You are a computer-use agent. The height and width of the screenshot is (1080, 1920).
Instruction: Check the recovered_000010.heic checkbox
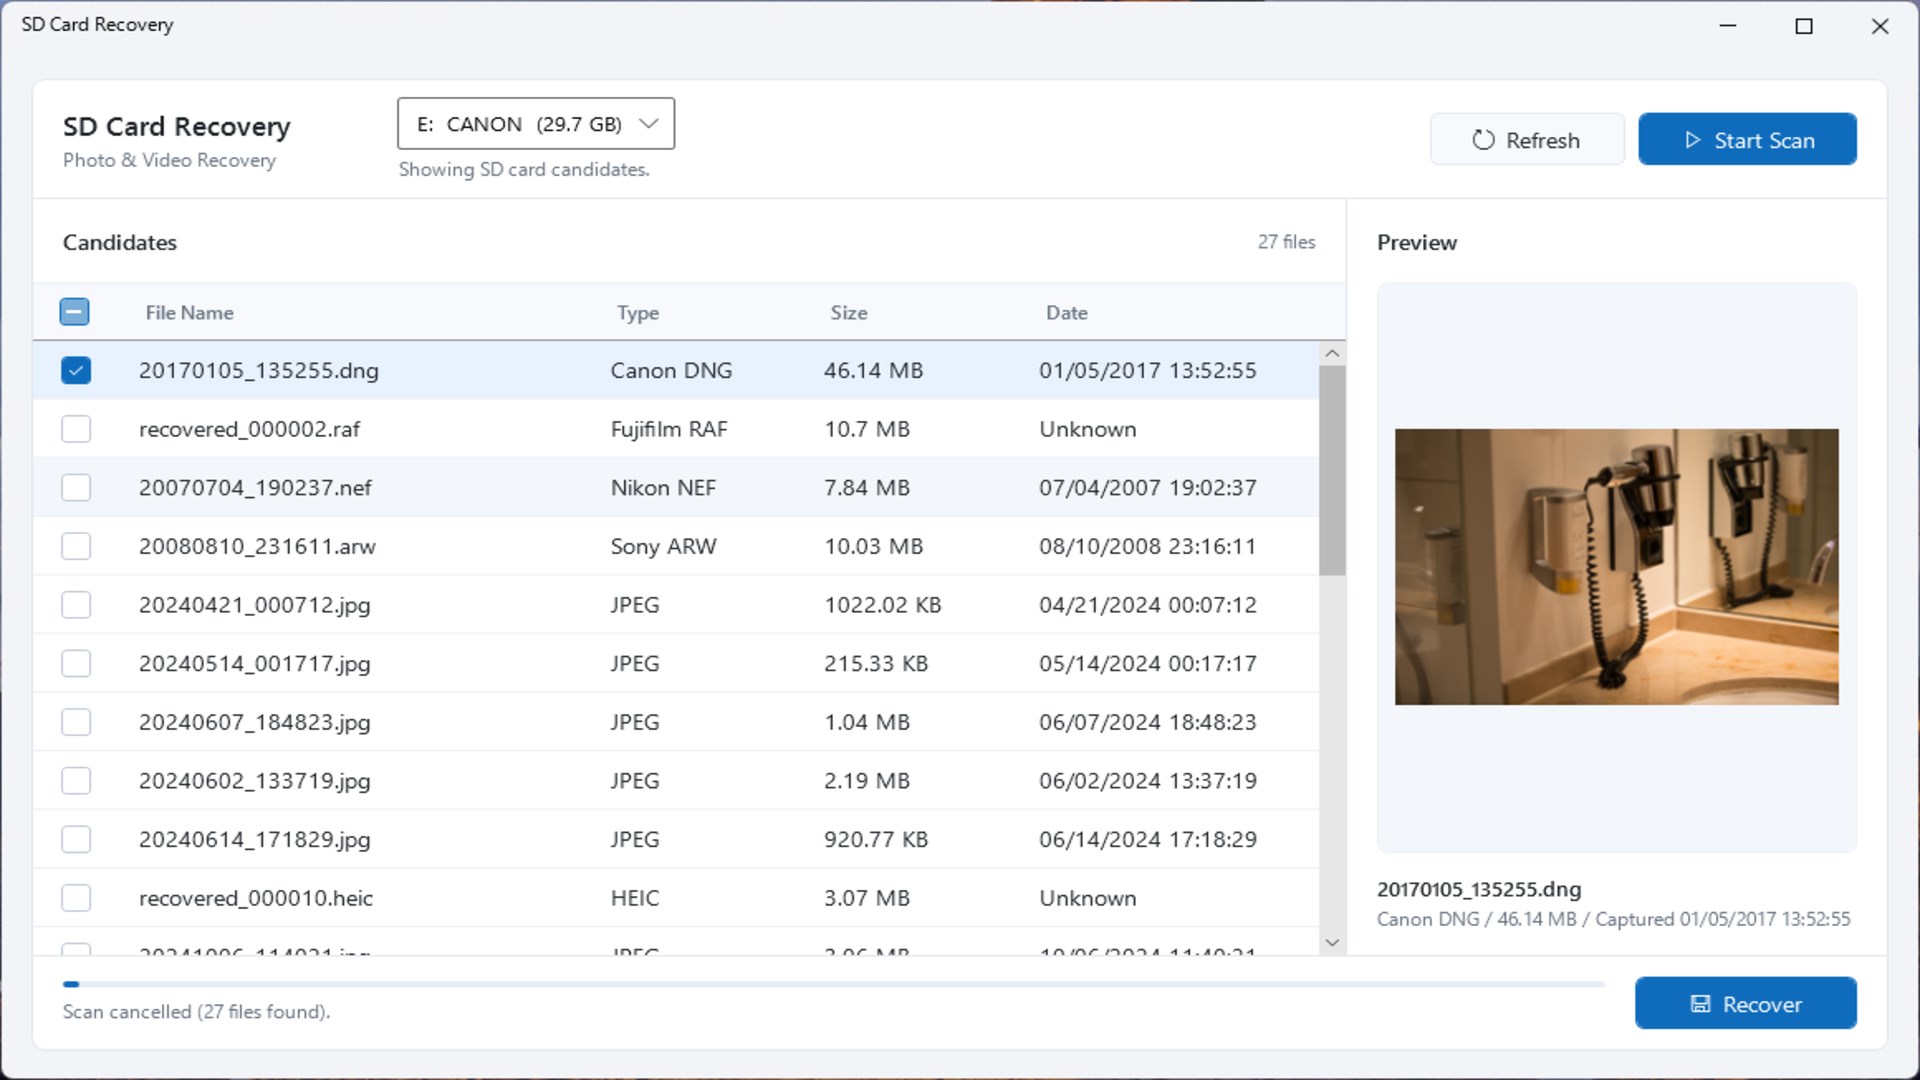coord(76,898)
